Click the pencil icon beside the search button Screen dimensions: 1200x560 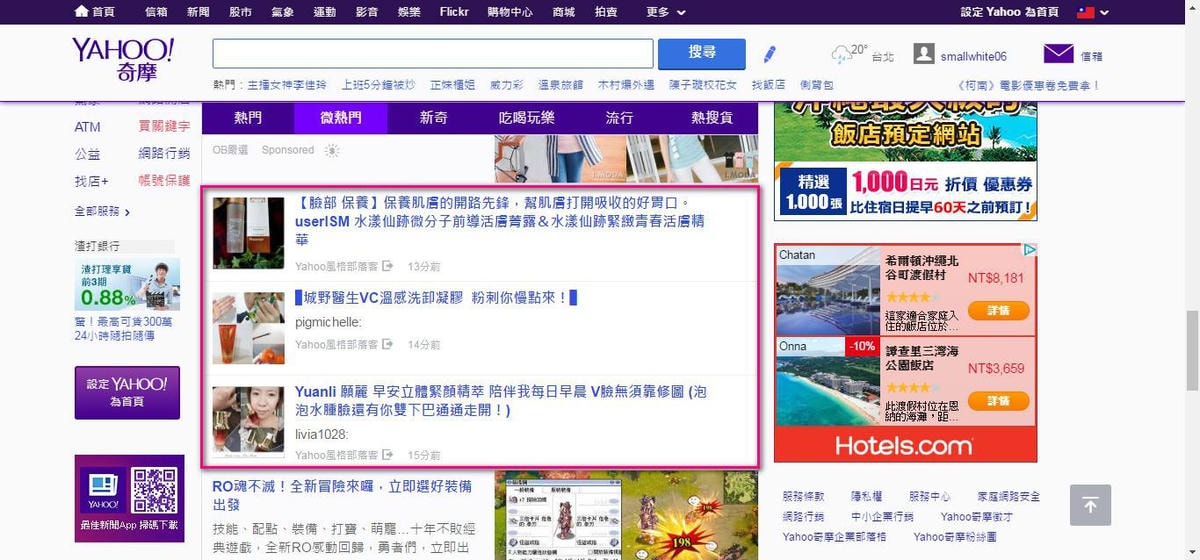coord(769,54)
